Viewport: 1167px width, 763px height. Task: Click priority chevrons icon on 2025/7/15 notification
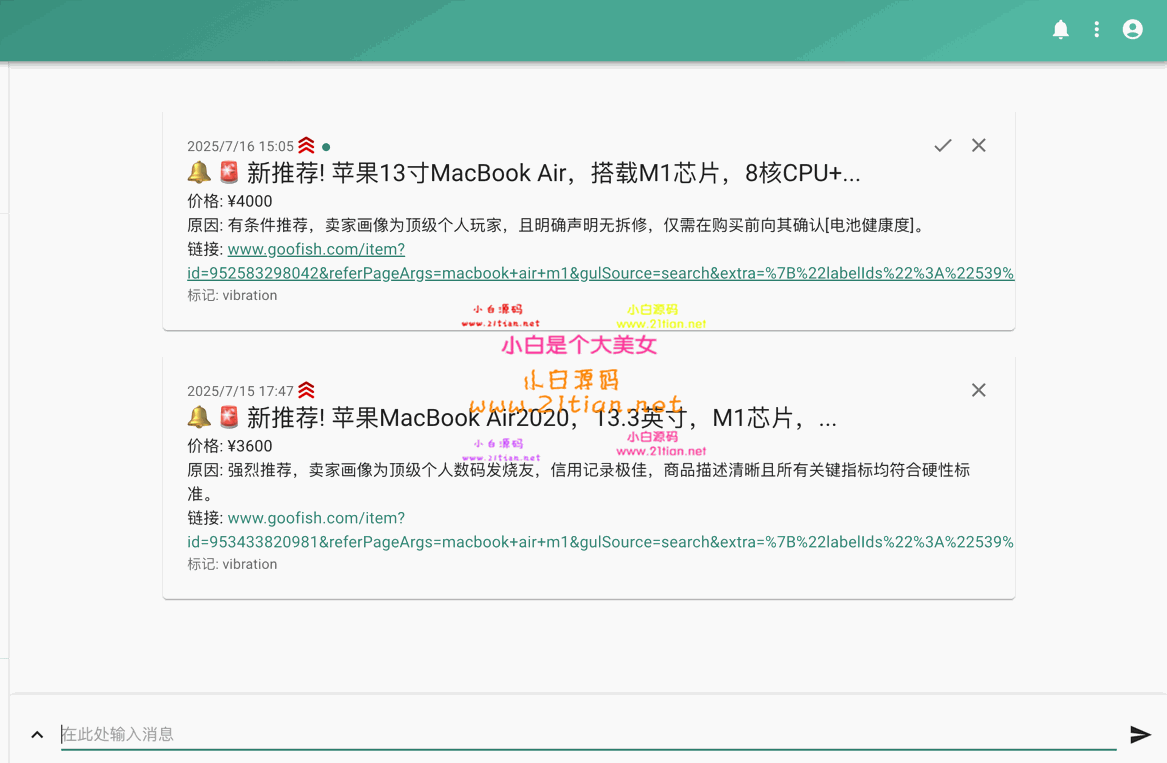coord(307,390)
